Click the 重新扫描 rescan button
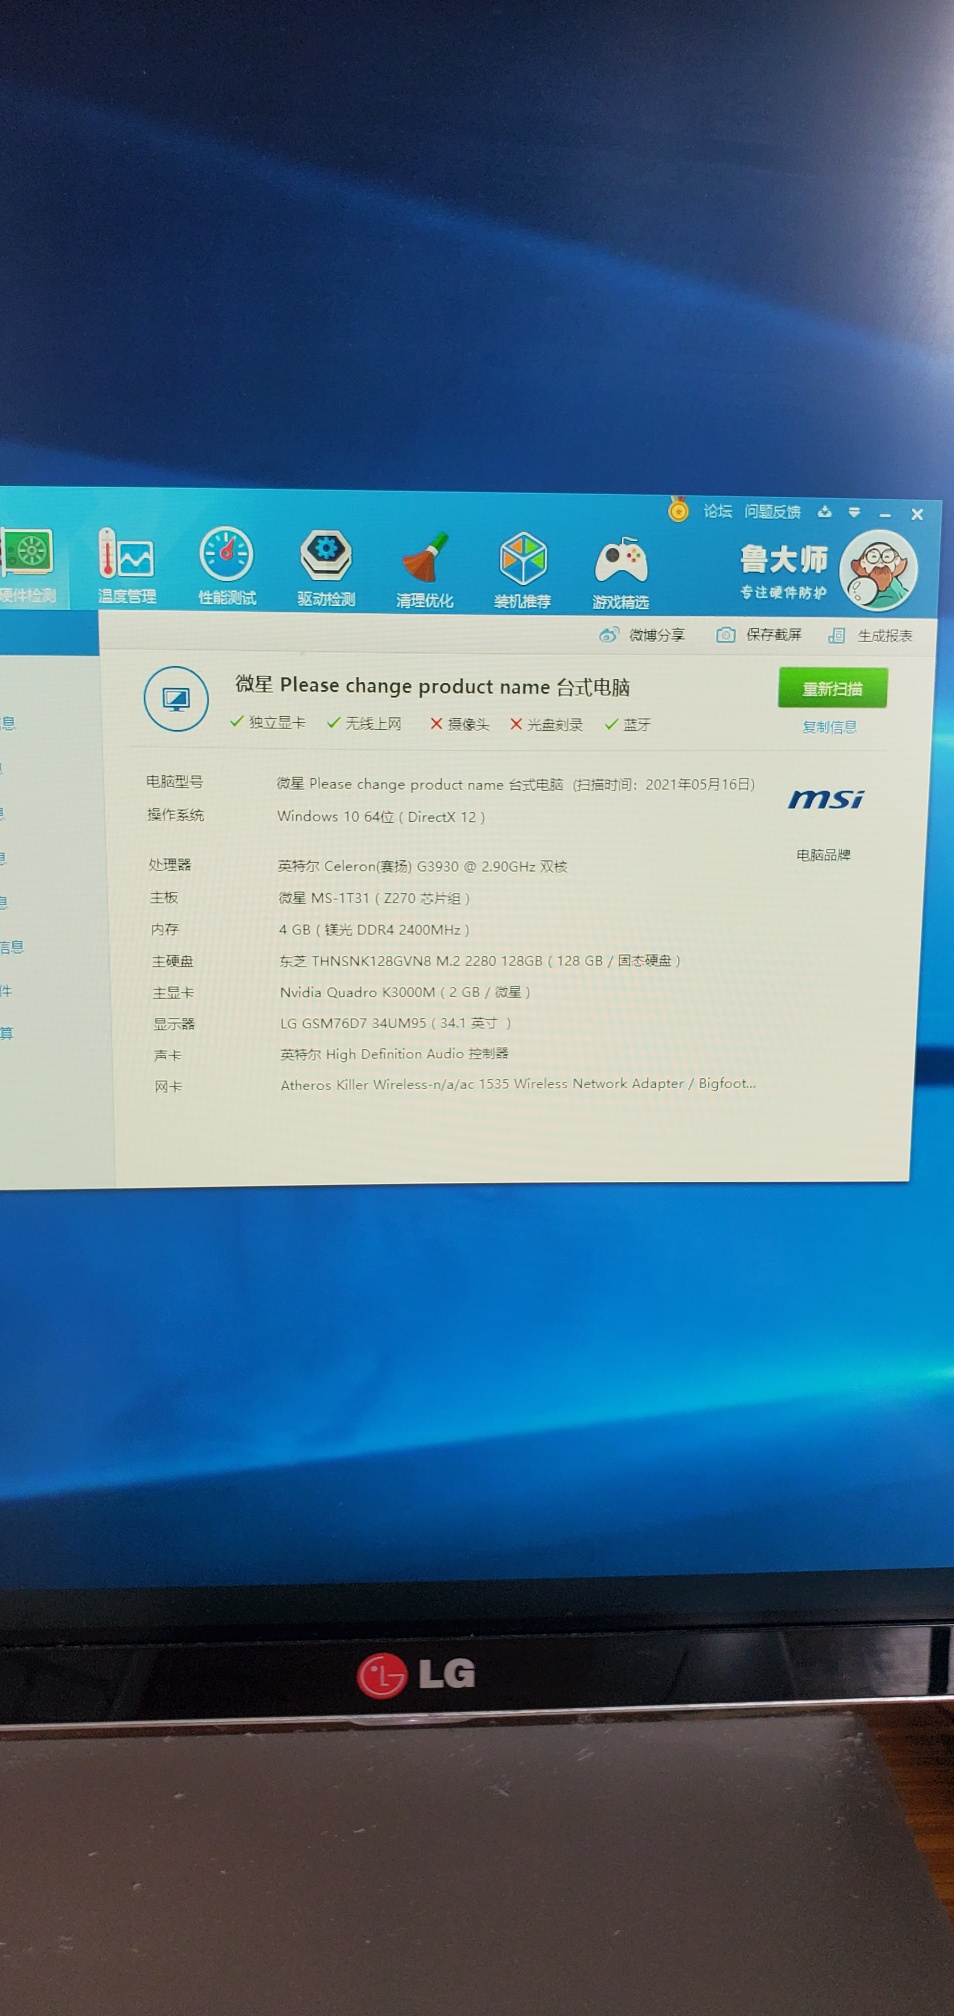The height and width of the screenshot is (2016, 954). (833, 688)
